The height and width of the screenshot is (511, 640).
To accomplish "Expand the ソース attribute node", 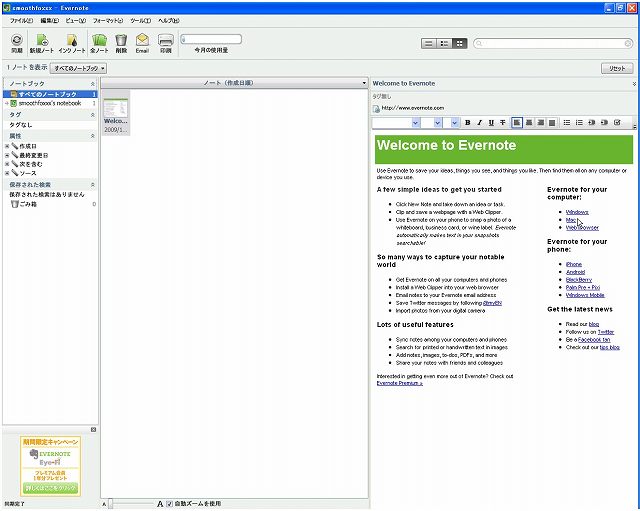I will 7,173.
